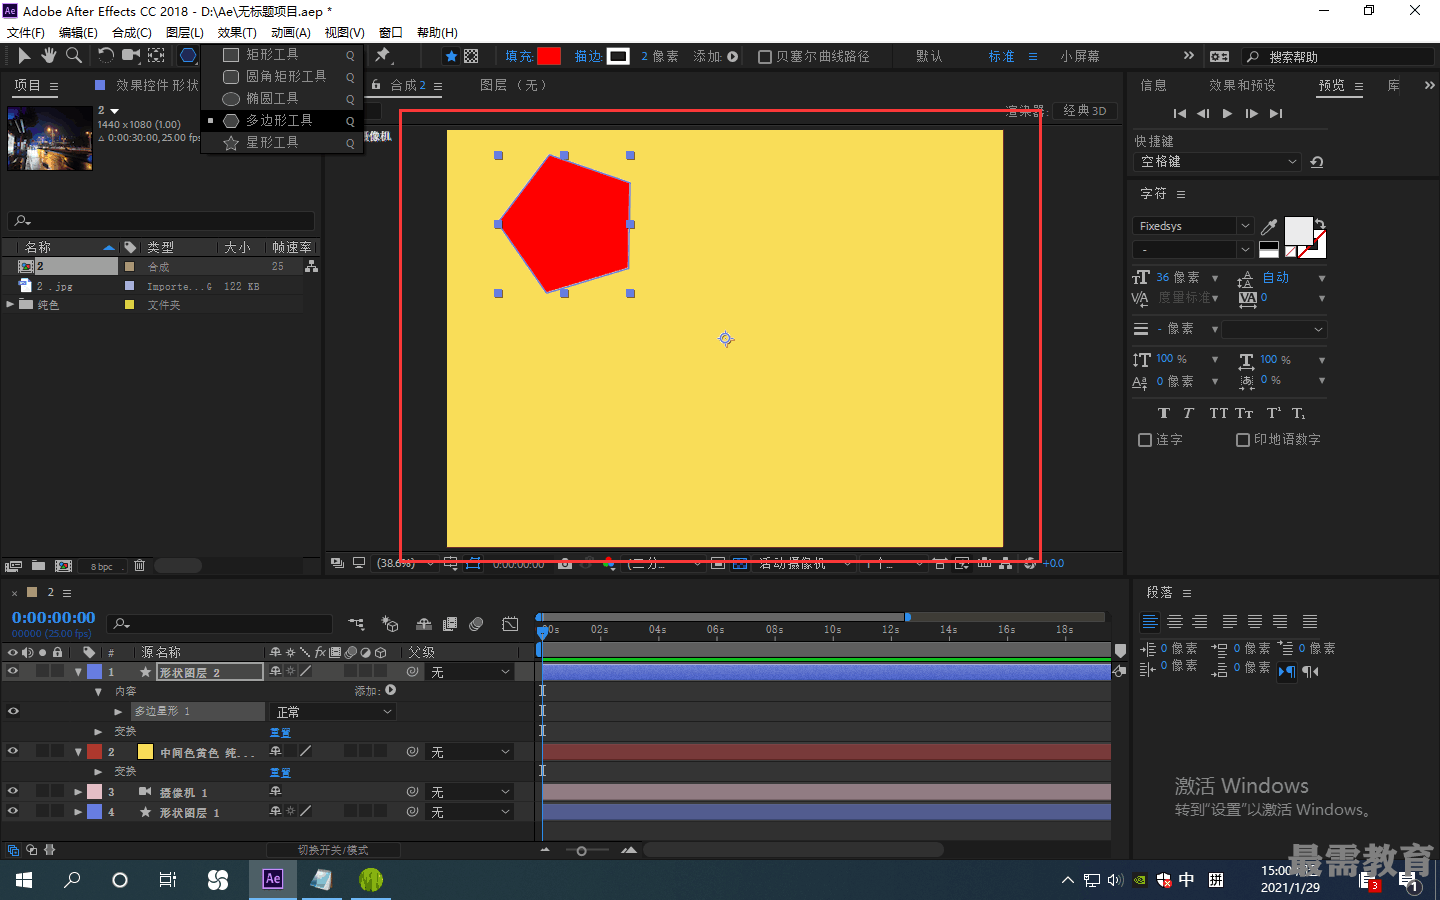Open the 合成(C) menu
The height and width of the screenshot is (900, 1440).
132,33
